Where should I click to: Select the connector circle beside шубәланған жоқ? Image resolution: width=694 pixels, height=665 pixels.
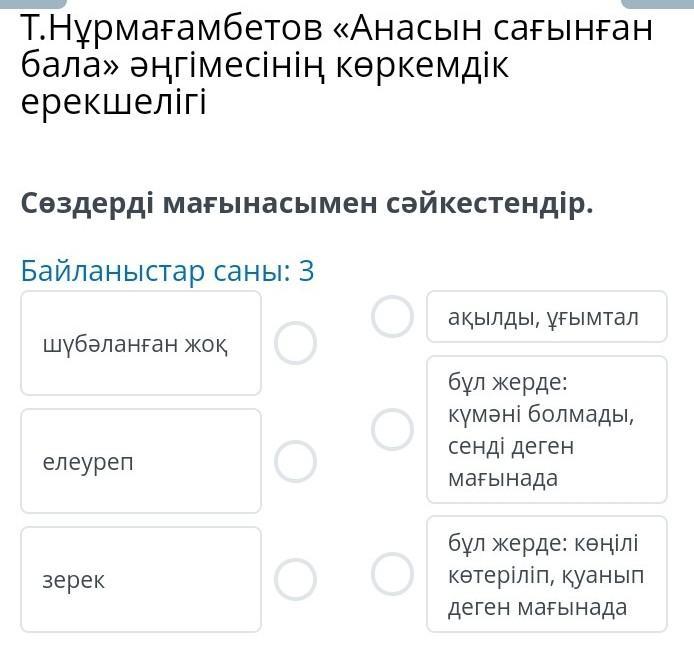[x=295, y=343]
